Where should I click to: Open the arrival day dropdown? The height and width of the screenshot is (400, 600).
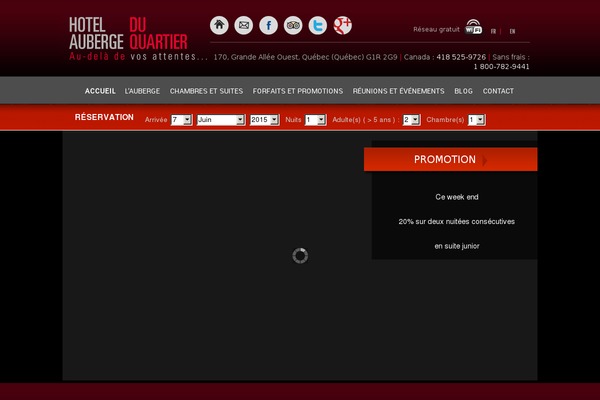point(181,120)
